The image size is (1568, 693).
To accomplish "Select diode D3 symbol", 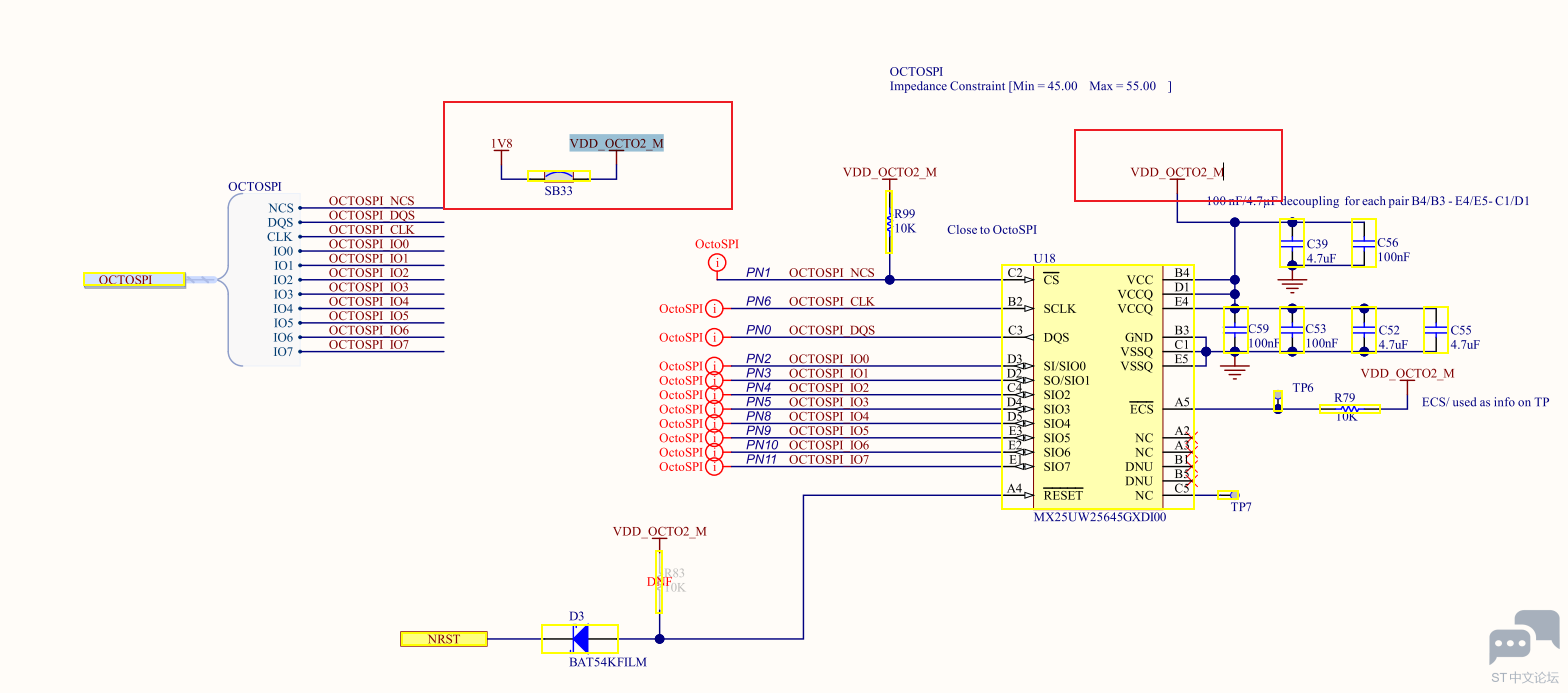I will [580, 639].
